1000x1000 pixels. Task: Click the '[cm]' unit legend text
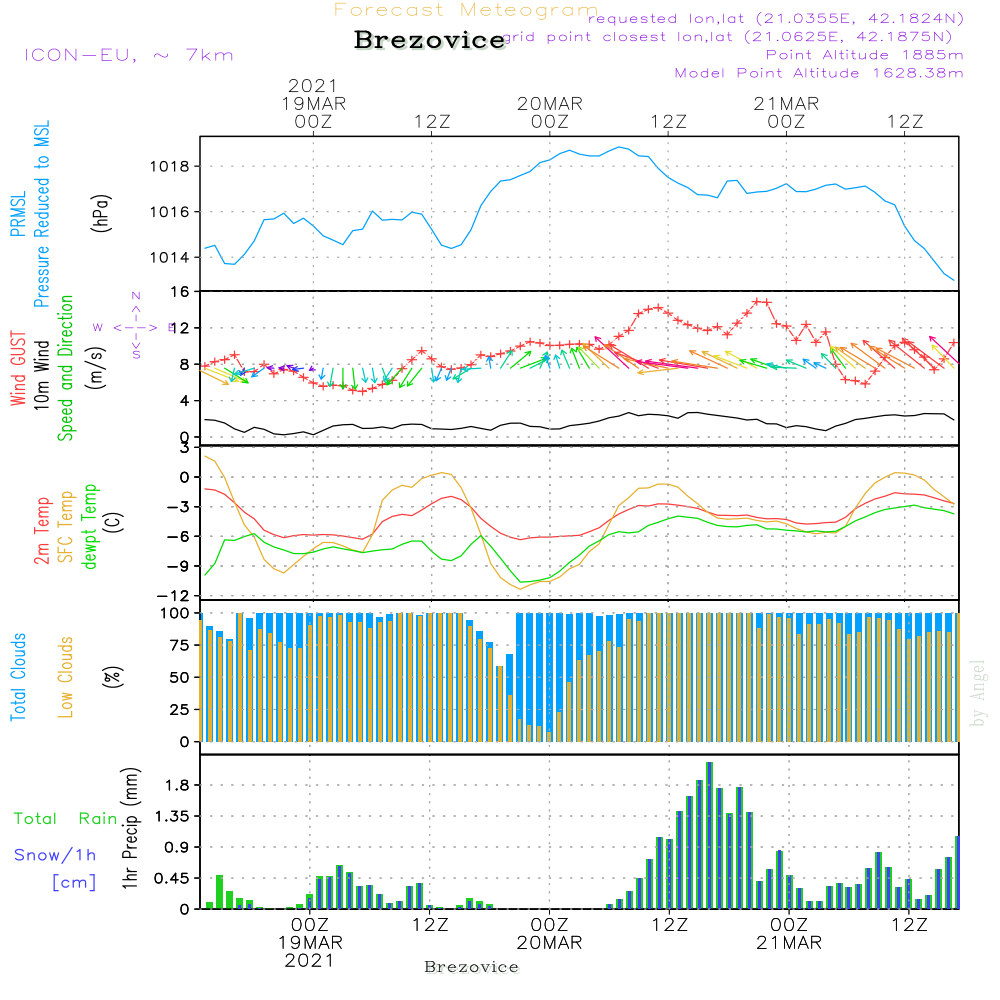click(74, 883)
